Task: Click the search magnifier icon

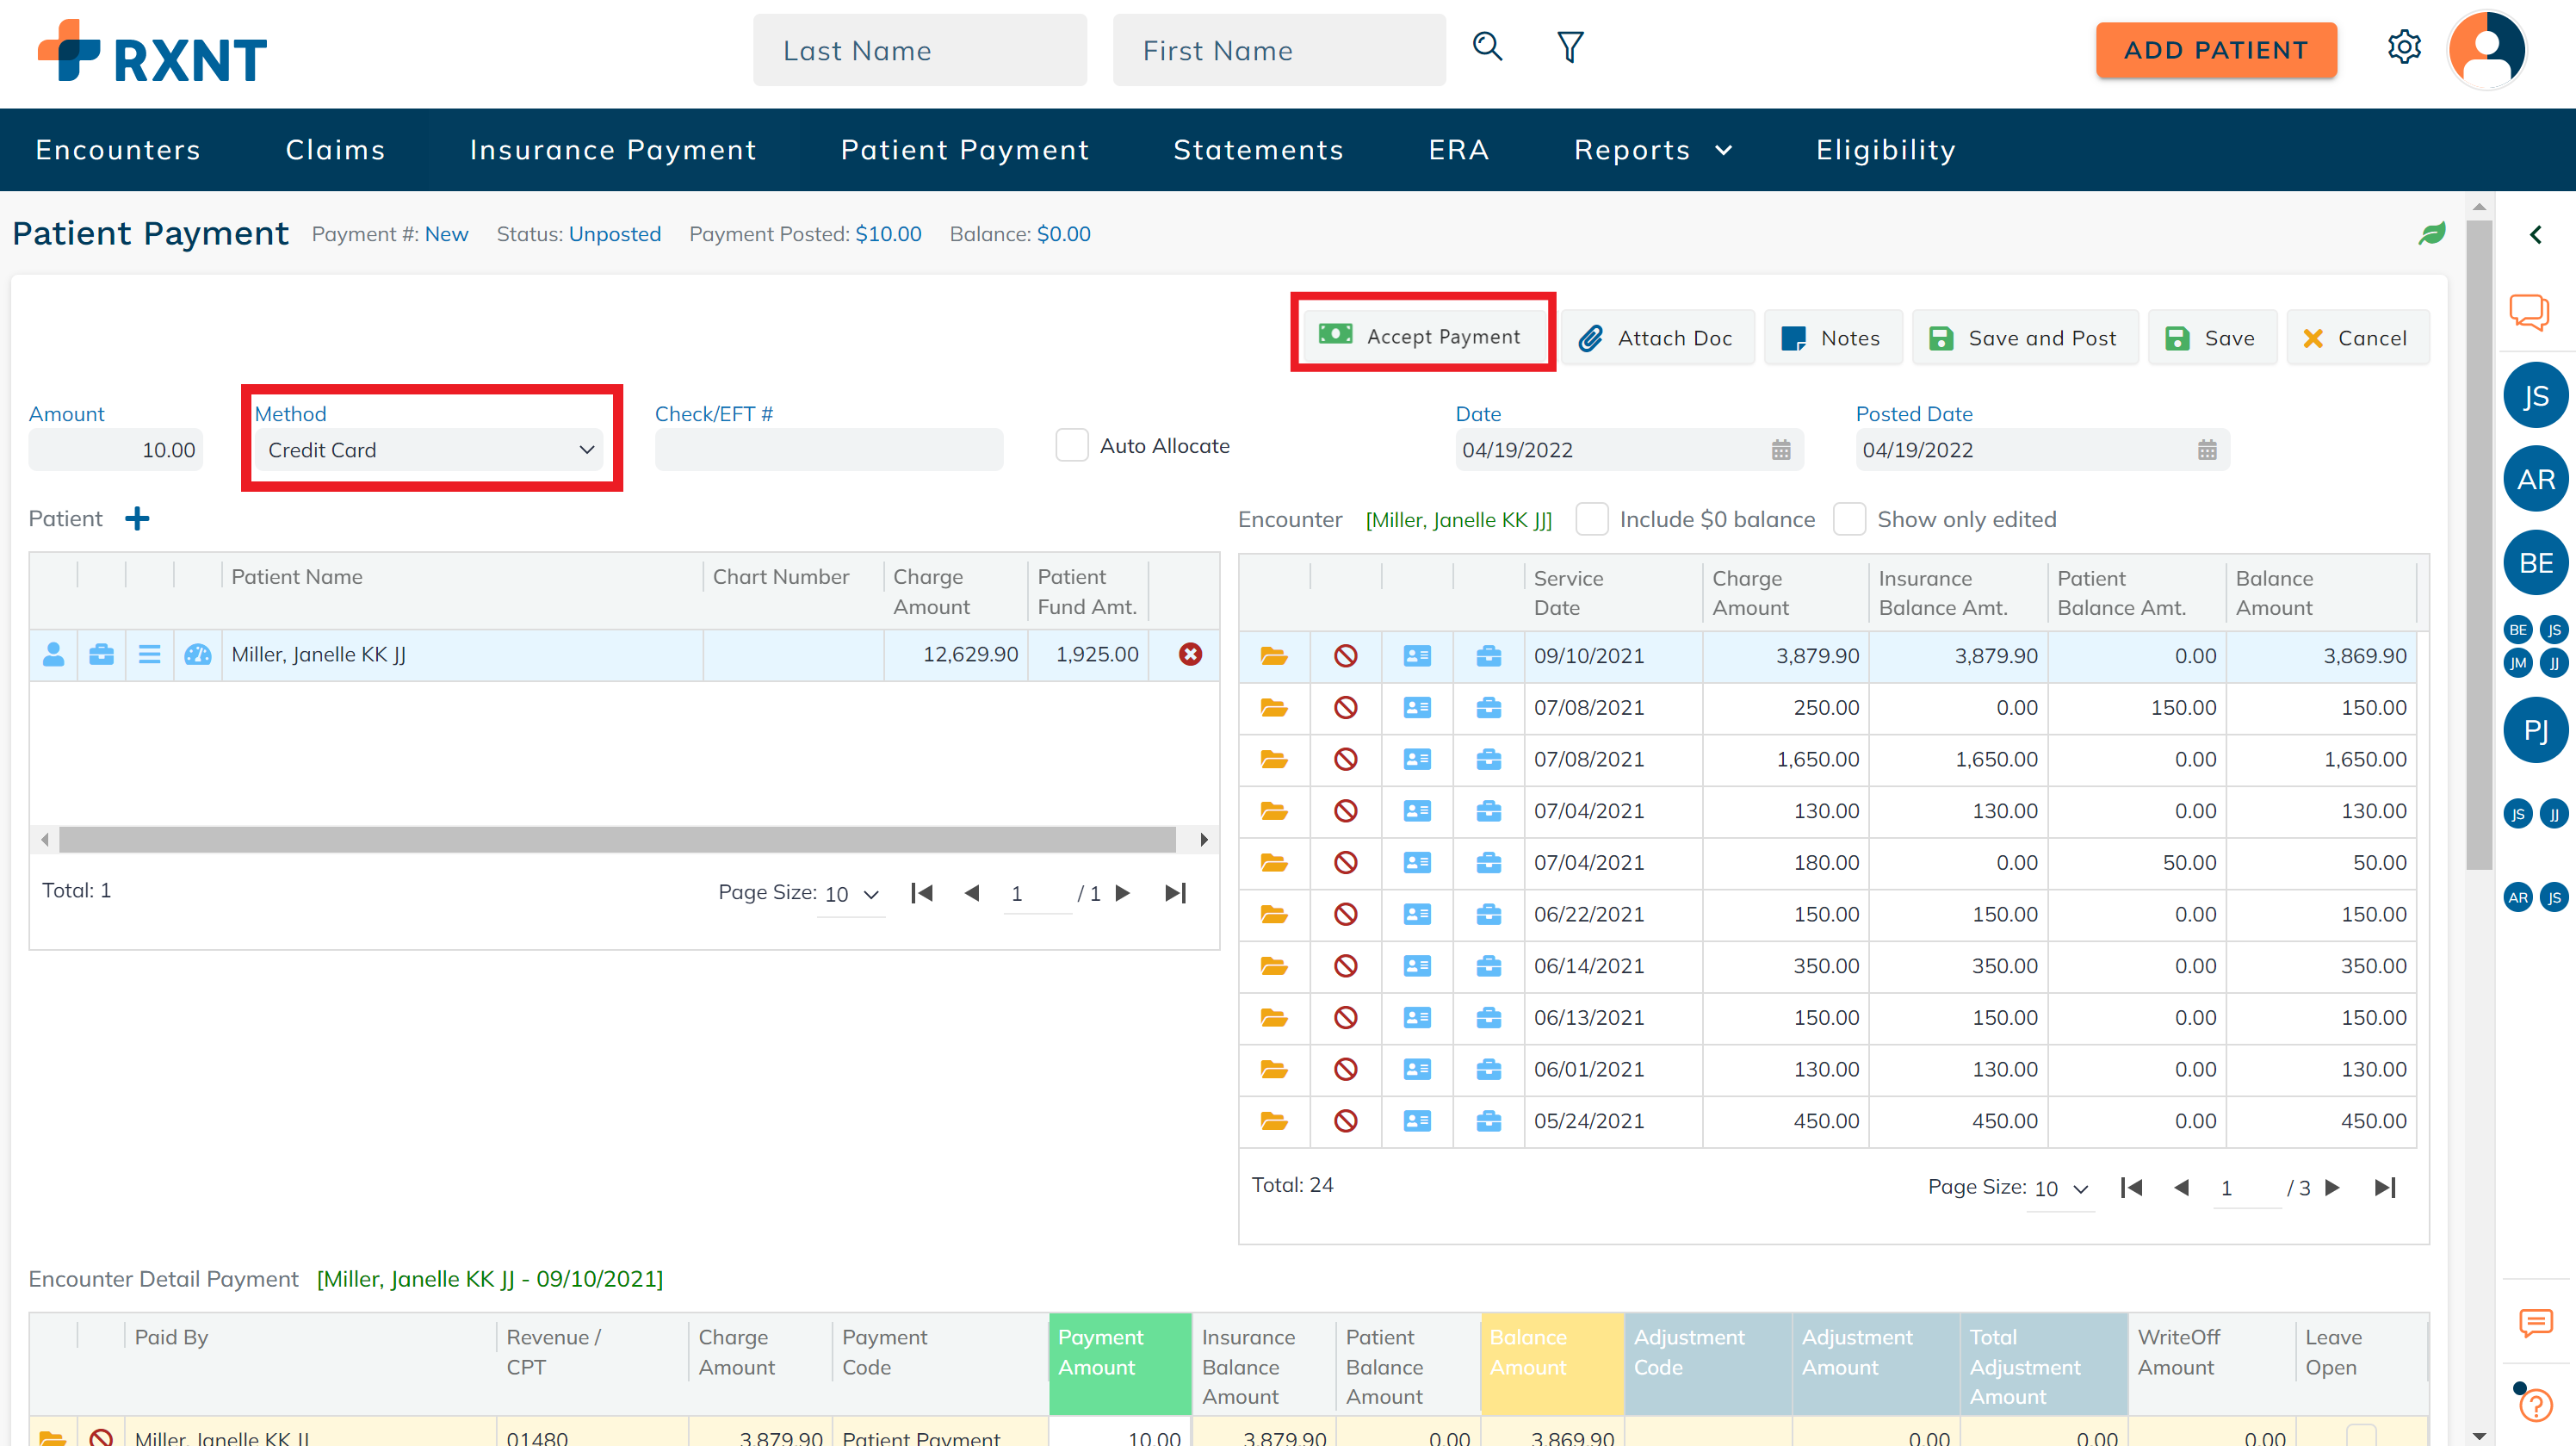Action: (x=1487, y=47)
